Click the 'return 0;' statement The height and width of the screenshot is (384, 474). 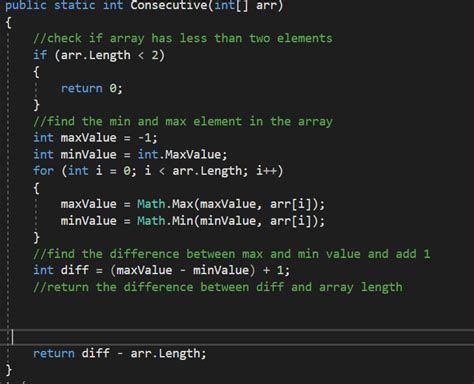click(92, 88)
